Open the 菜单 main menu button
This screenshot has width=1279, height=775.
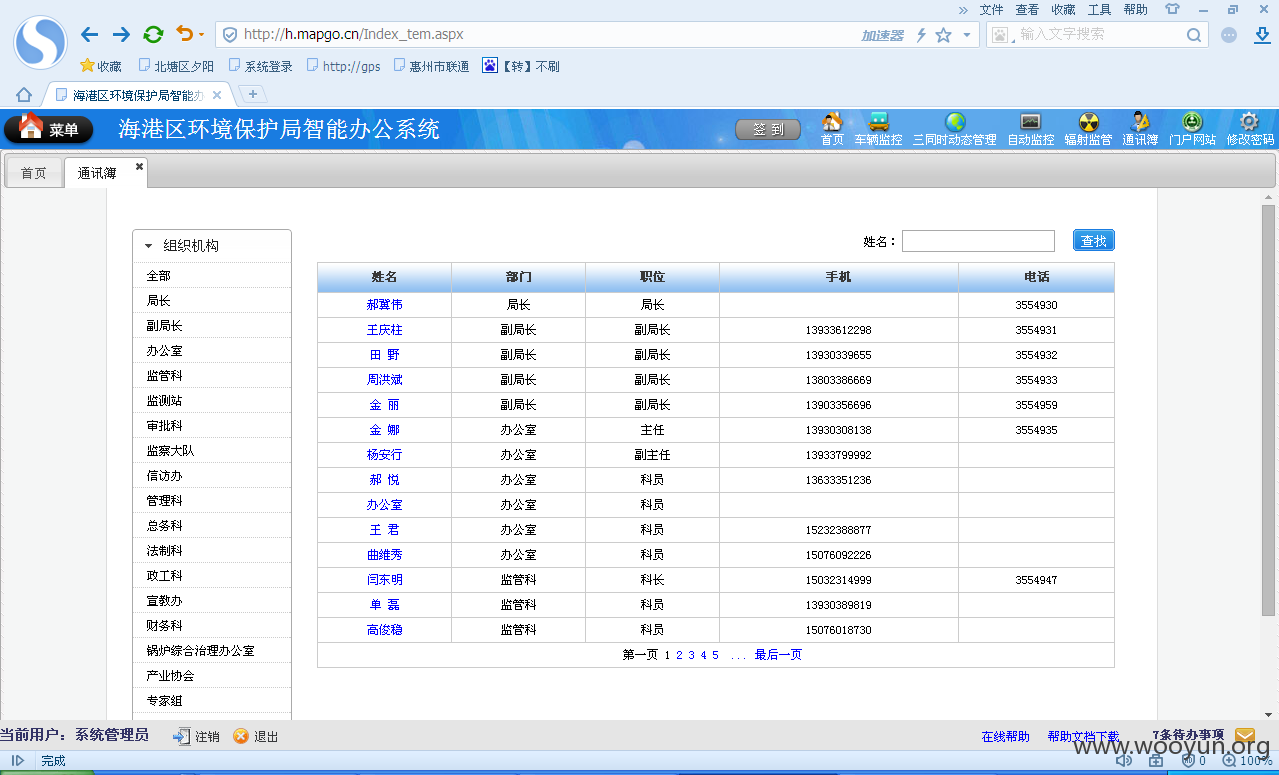48,129
